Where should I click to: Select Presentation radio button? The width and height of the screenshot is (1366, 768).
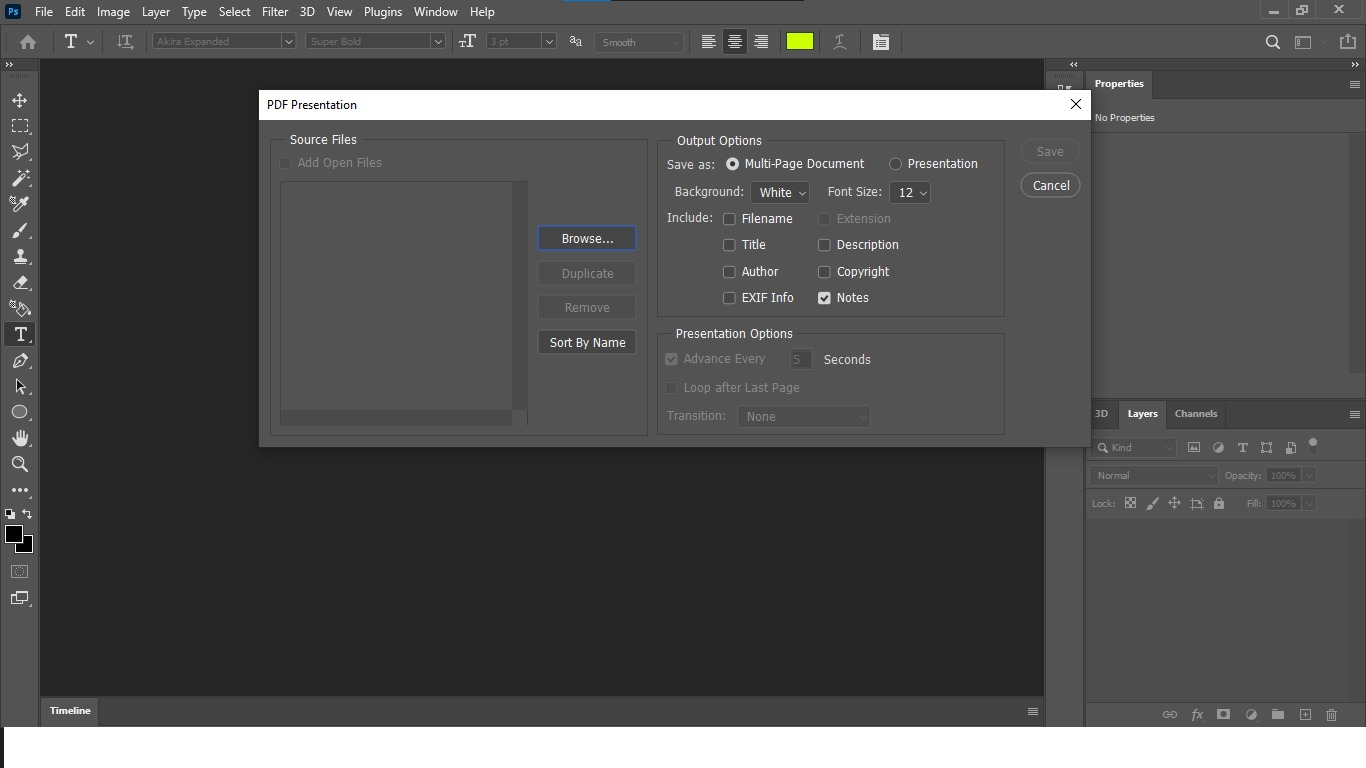click(x=895, y=164)
